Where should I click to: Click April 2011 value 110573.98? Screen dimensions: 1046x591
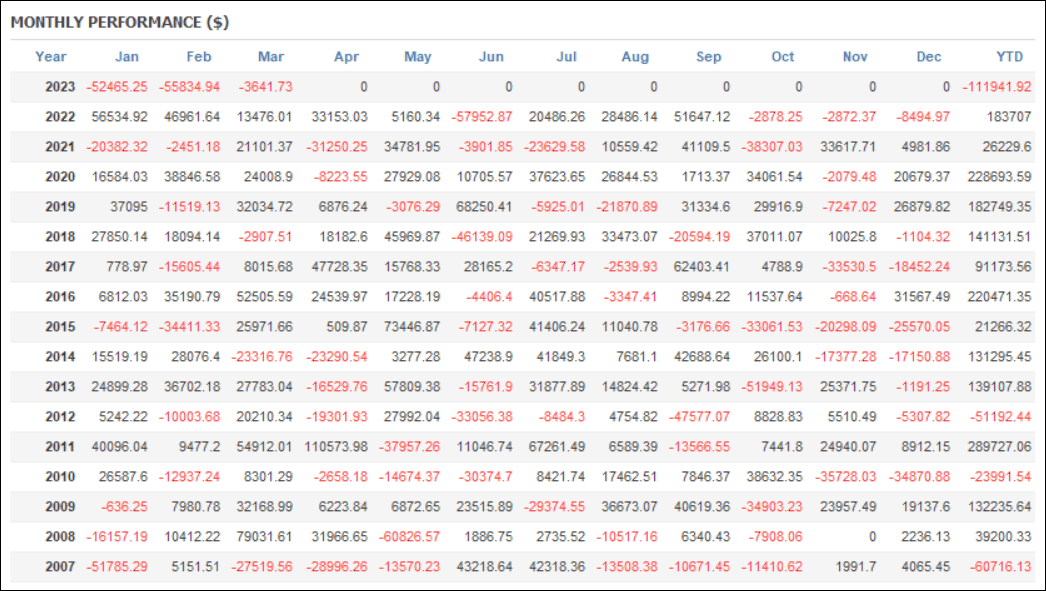[x=336, y=447]
